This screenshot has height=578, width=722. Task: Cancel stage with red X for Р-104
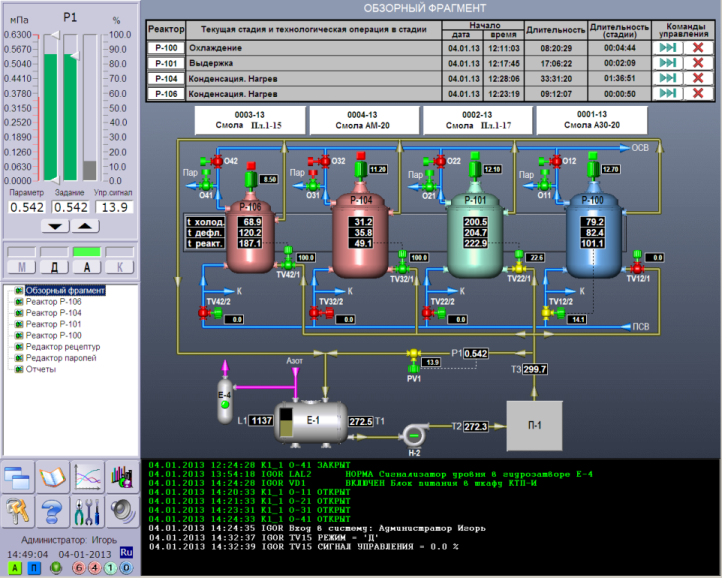pyautogui.click(x=698, y=78)
